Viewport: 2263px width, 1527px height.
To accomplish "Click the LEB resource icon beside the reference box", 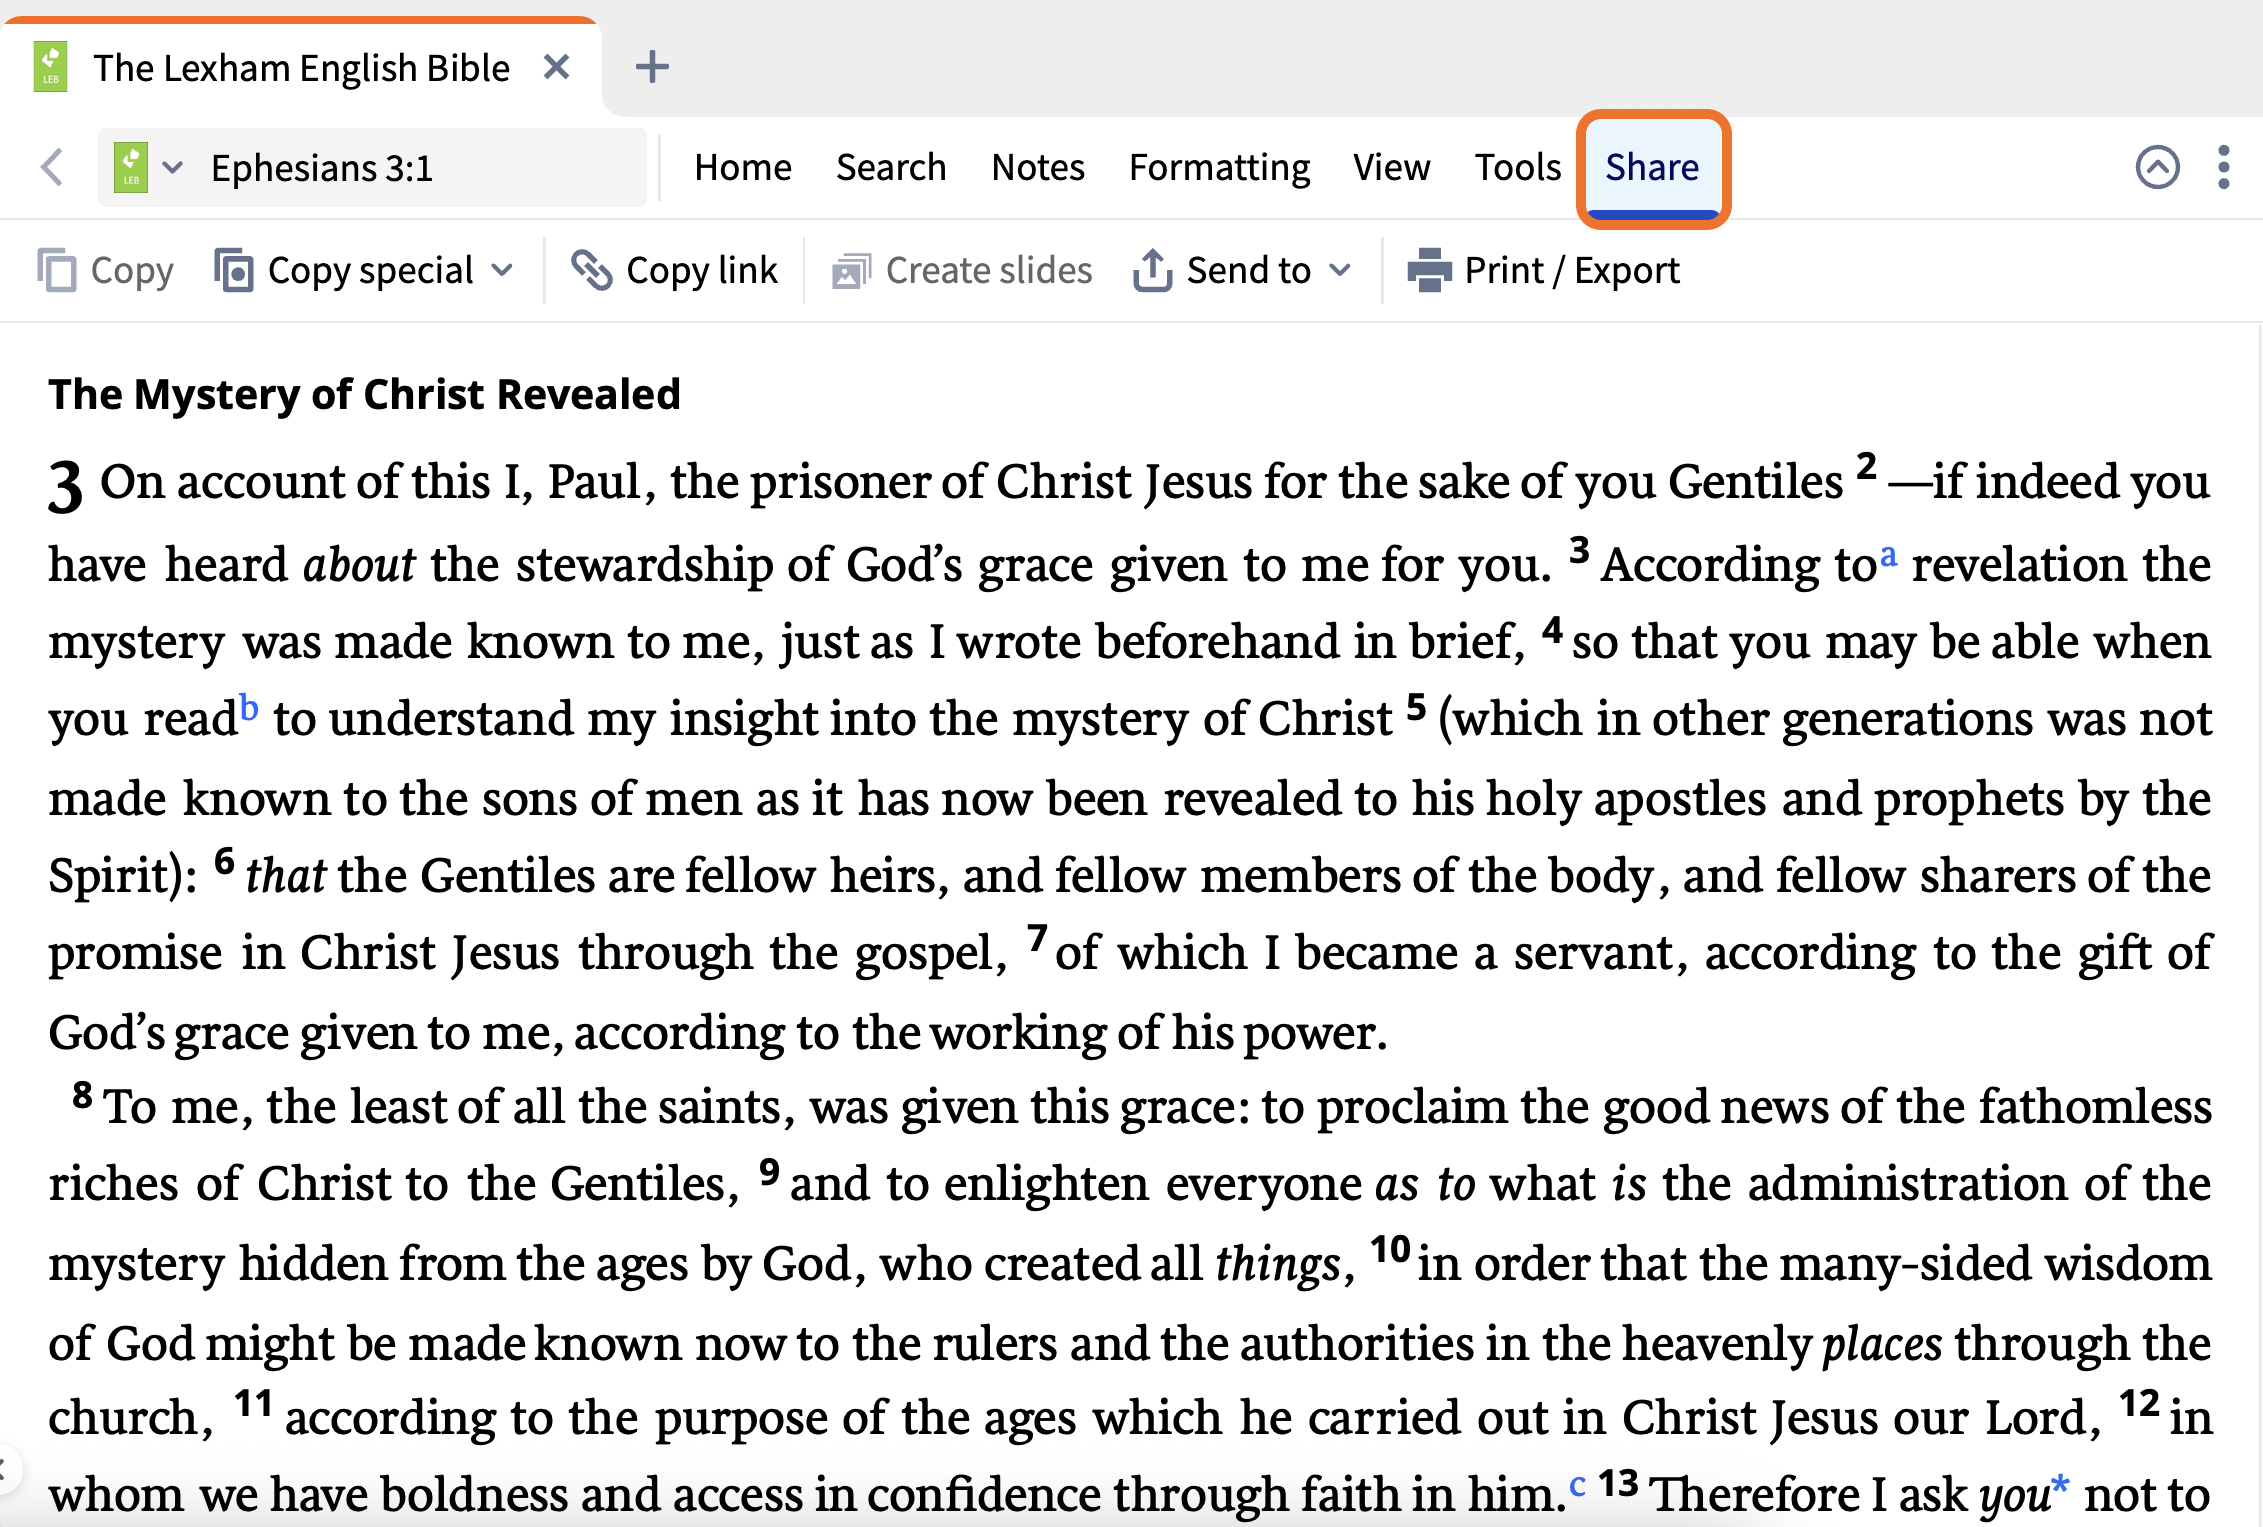I will click(131, 167).
